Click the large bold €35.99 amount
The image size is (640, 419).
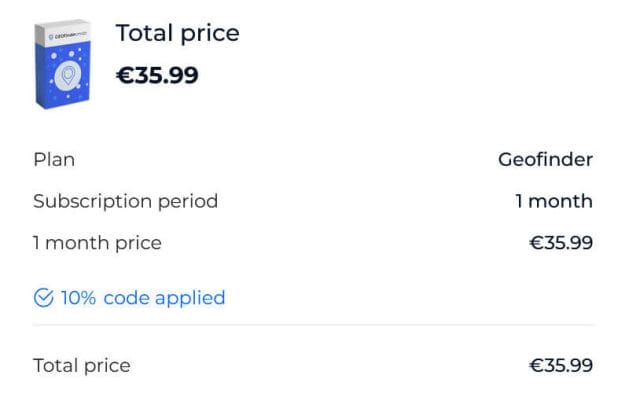coord(157,75)
